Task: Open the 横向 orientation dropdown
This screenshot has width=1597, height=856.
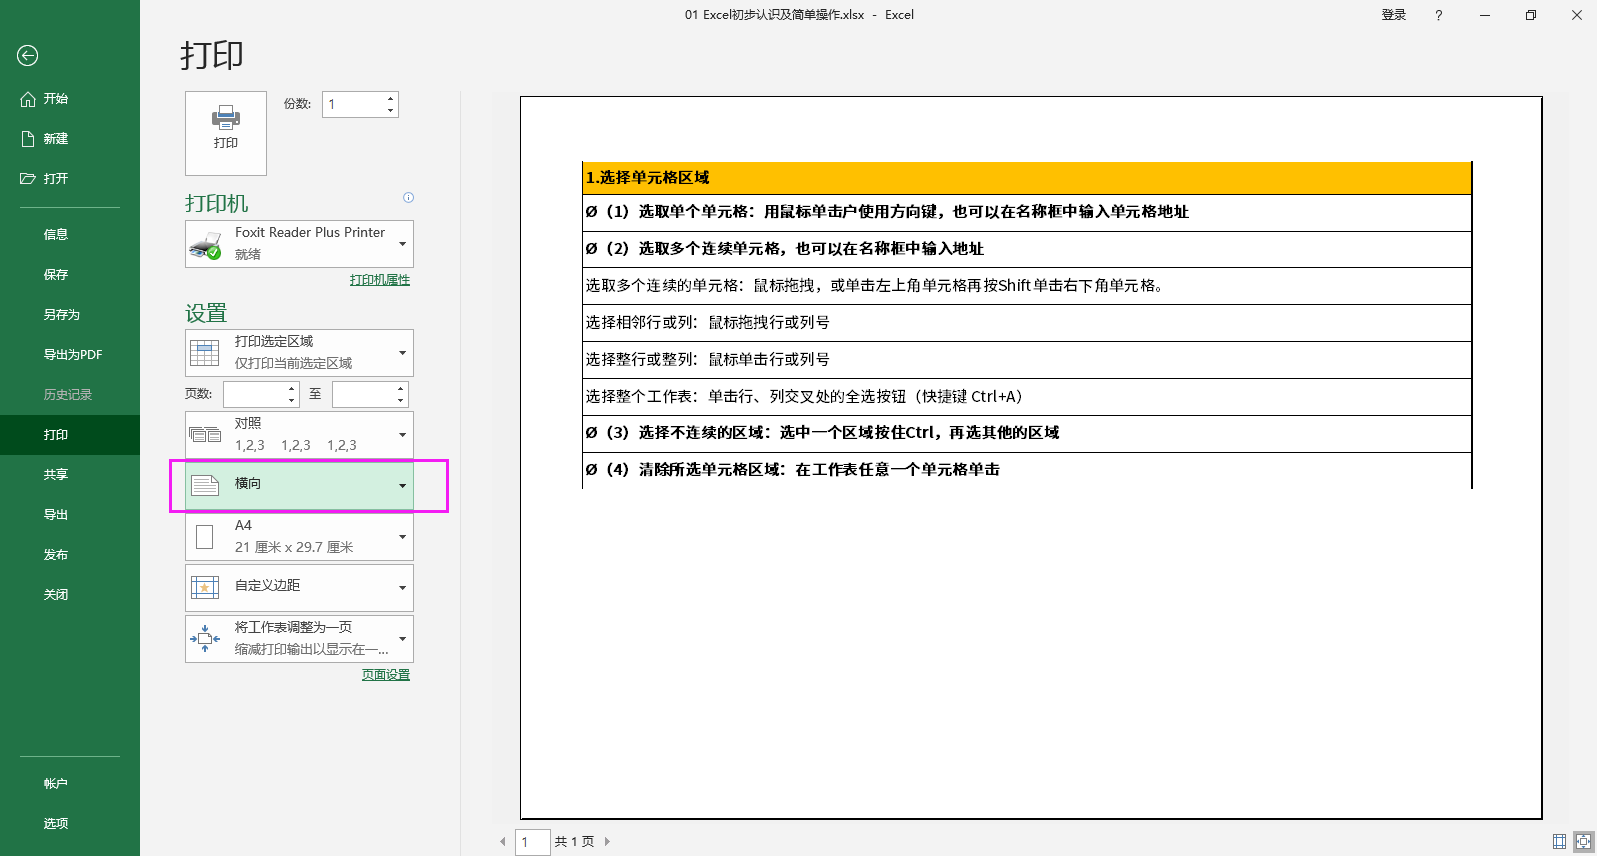Action: pyautogui.click(x=299, y=486)
